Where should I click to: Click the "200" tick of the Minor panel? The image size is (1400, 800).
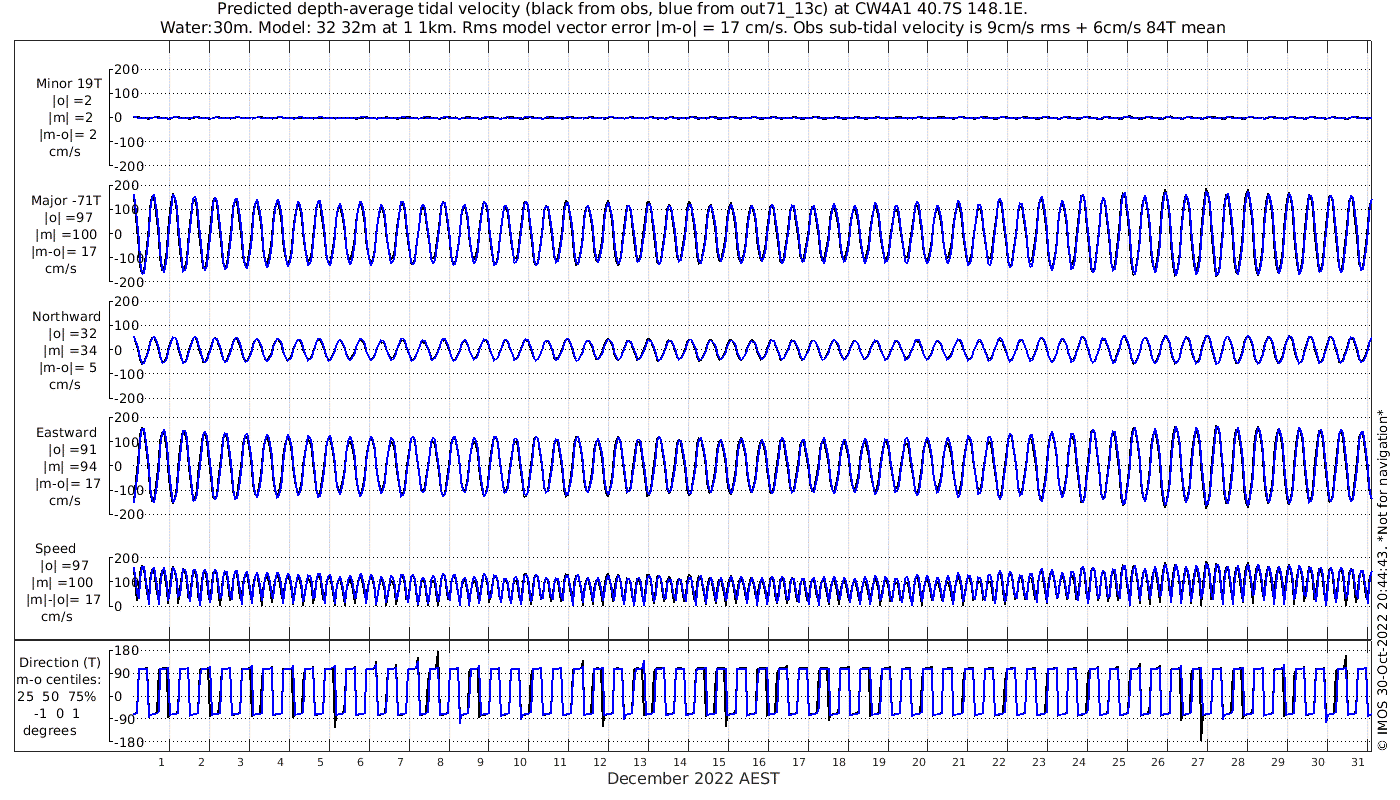[126, 69]
